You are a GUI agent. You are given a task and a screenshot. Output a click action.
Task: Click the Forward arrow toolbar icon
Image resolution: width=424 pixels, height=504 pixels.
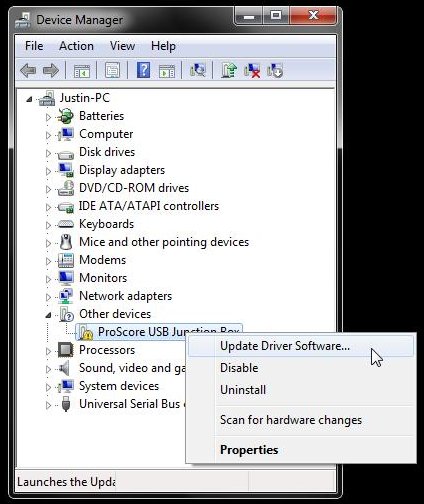coord(51,70)
